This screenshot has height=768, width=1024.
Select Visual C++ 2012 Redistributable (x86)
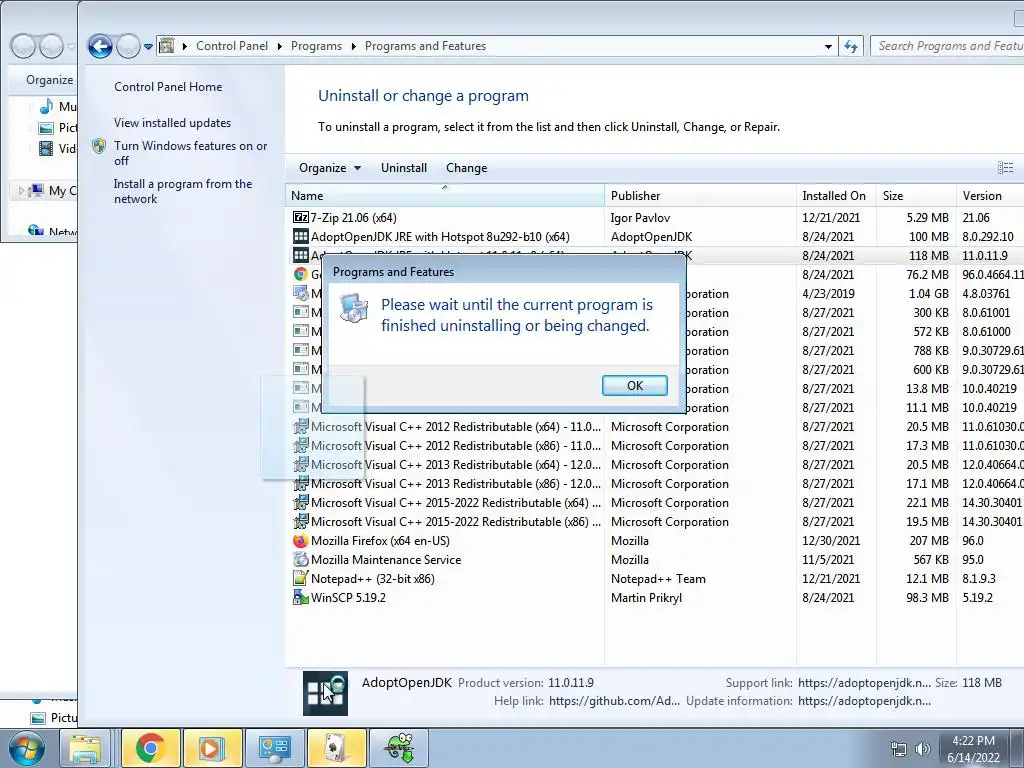[455, 445]
